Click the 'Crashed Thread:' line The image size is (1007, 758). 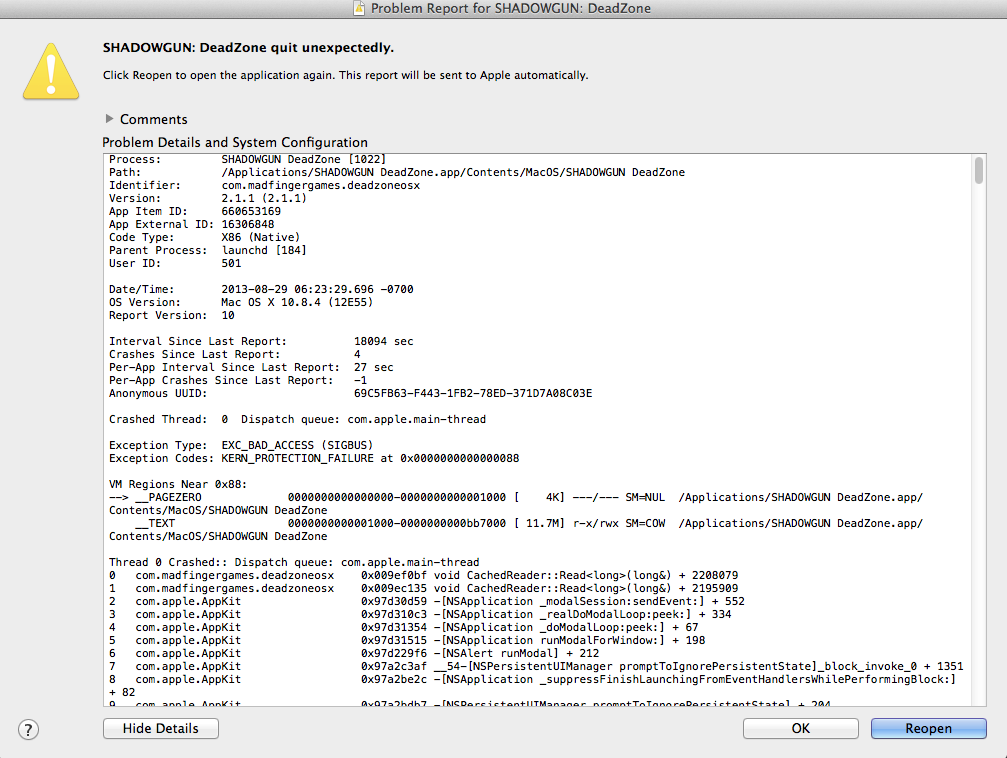pos(297,419)
